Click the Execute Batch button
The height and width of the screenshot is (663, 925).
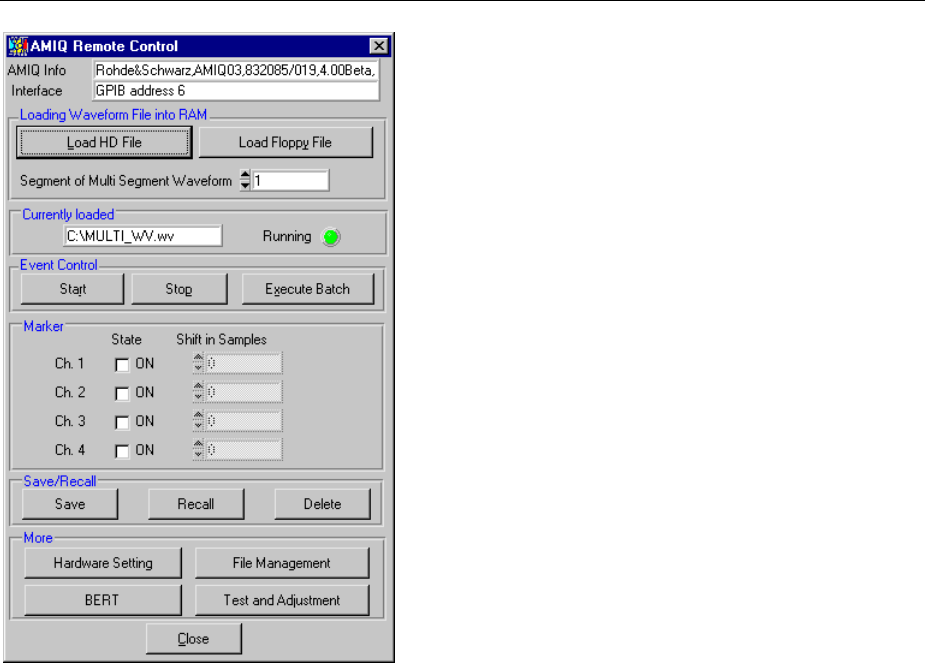tap(307, 289)
